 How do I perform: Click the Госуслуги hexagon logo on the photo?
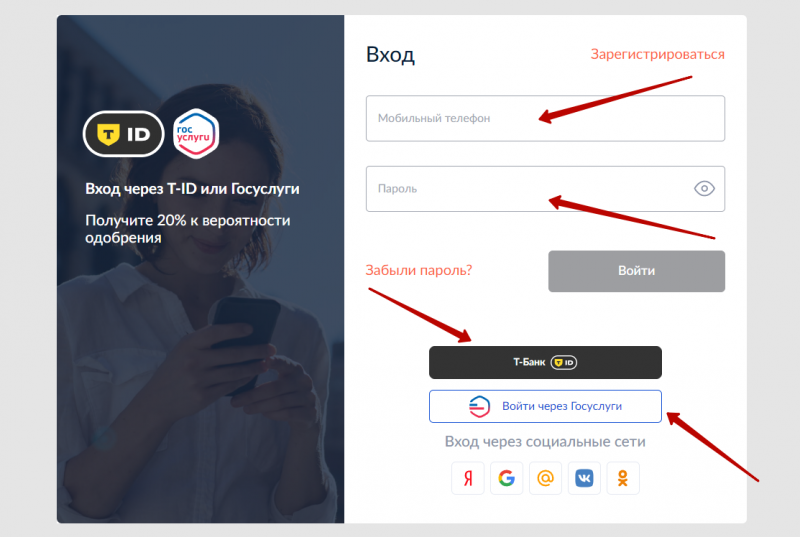coord(196,134)
